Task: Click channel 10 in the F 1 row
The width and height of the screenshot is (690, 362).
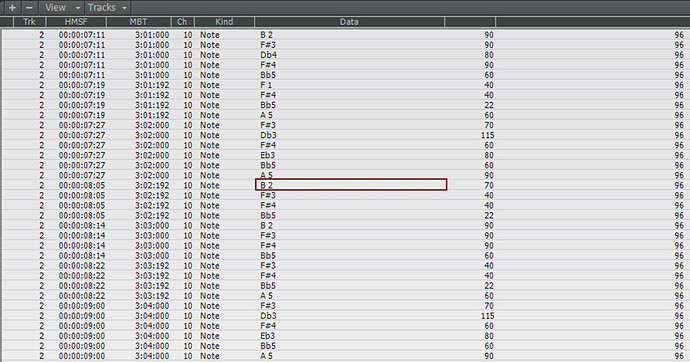Action: click(x=188, y=85)
